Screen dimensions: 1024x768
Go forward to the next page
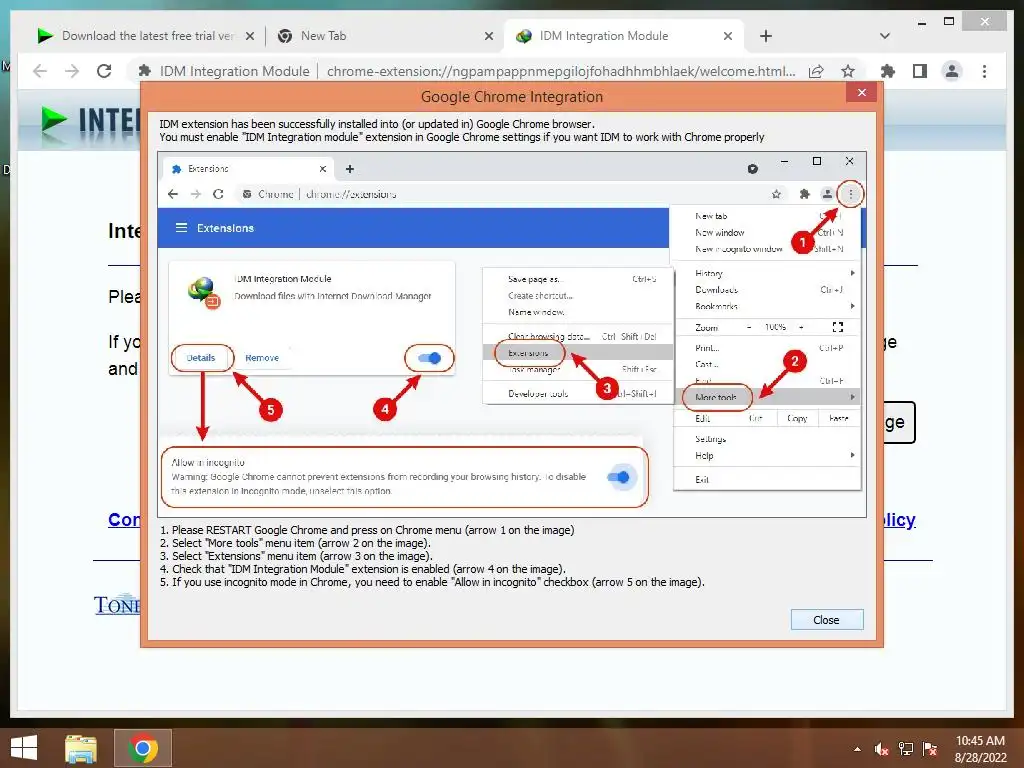[72, 71]
